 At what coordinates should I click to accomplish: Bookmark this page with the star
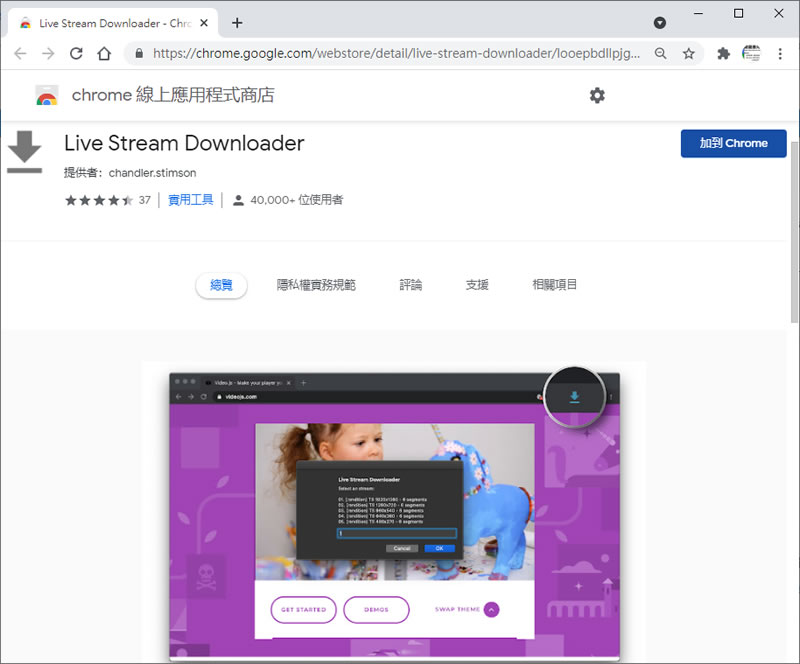(x=689, y=54)
